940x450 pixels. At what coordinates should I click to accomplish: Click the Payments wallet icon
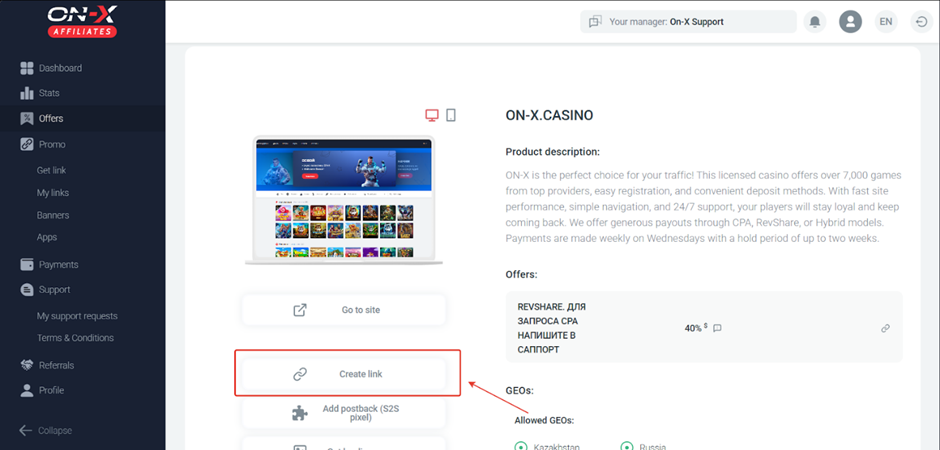point(26,264)
